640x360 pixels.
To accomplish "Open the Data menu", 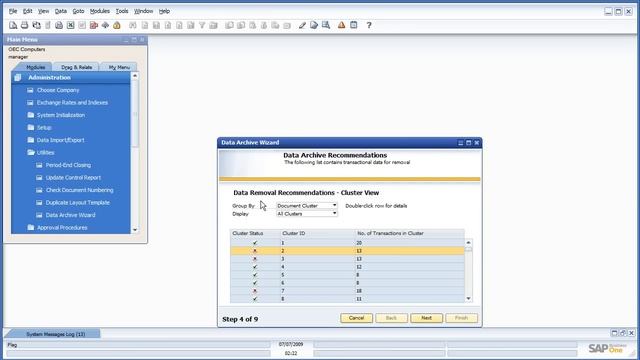I will (61, 11).
